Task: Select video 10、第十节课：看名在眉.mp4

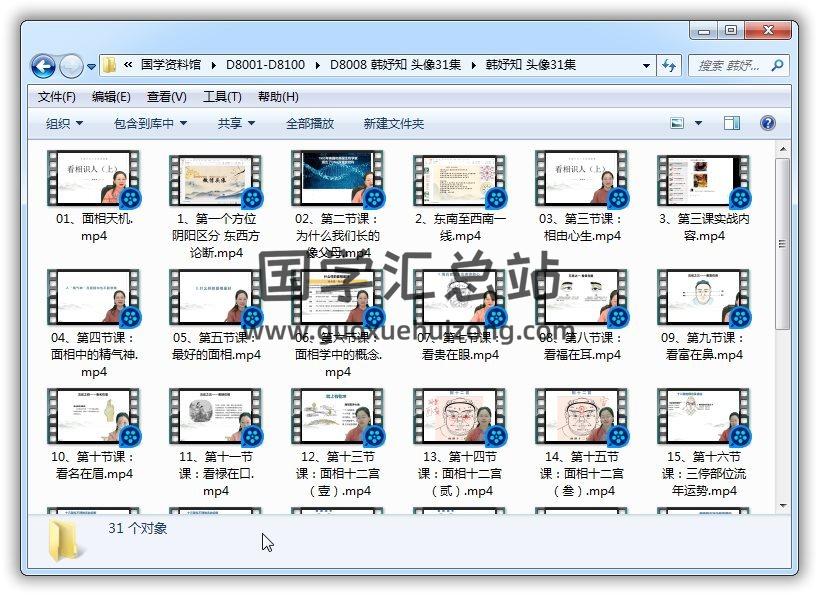Action: 93,434
